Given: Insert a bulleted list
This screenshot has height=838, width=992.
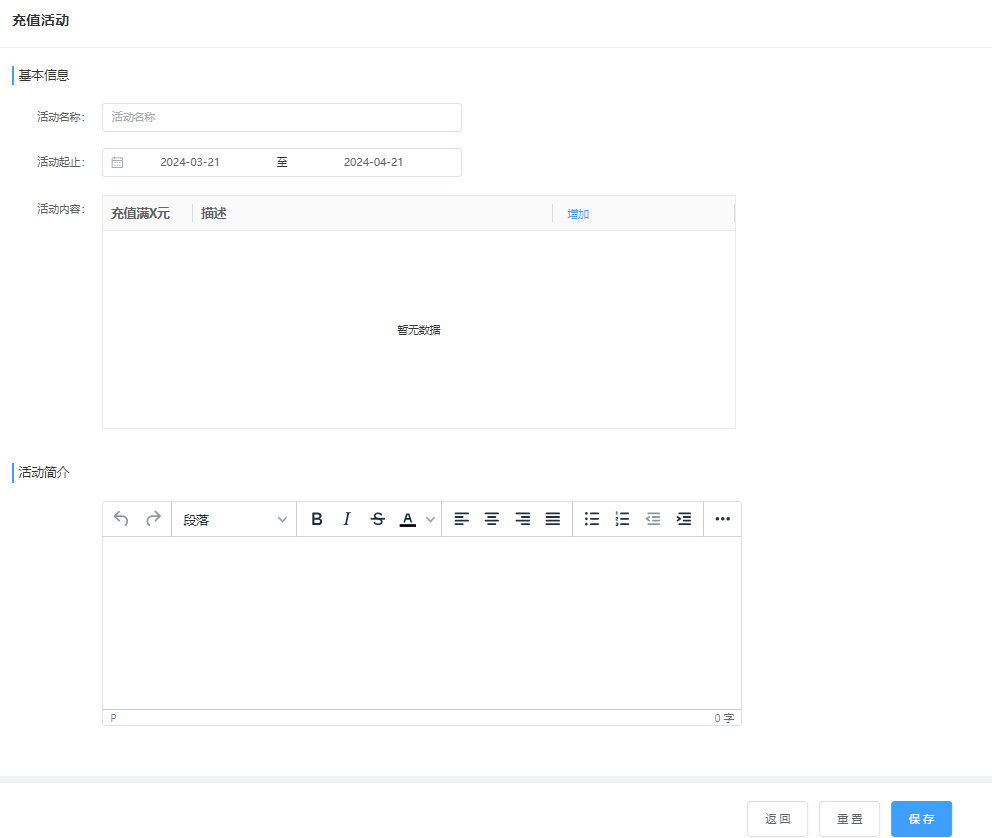Looking at the screenshot, I should [x=592, y=519].
